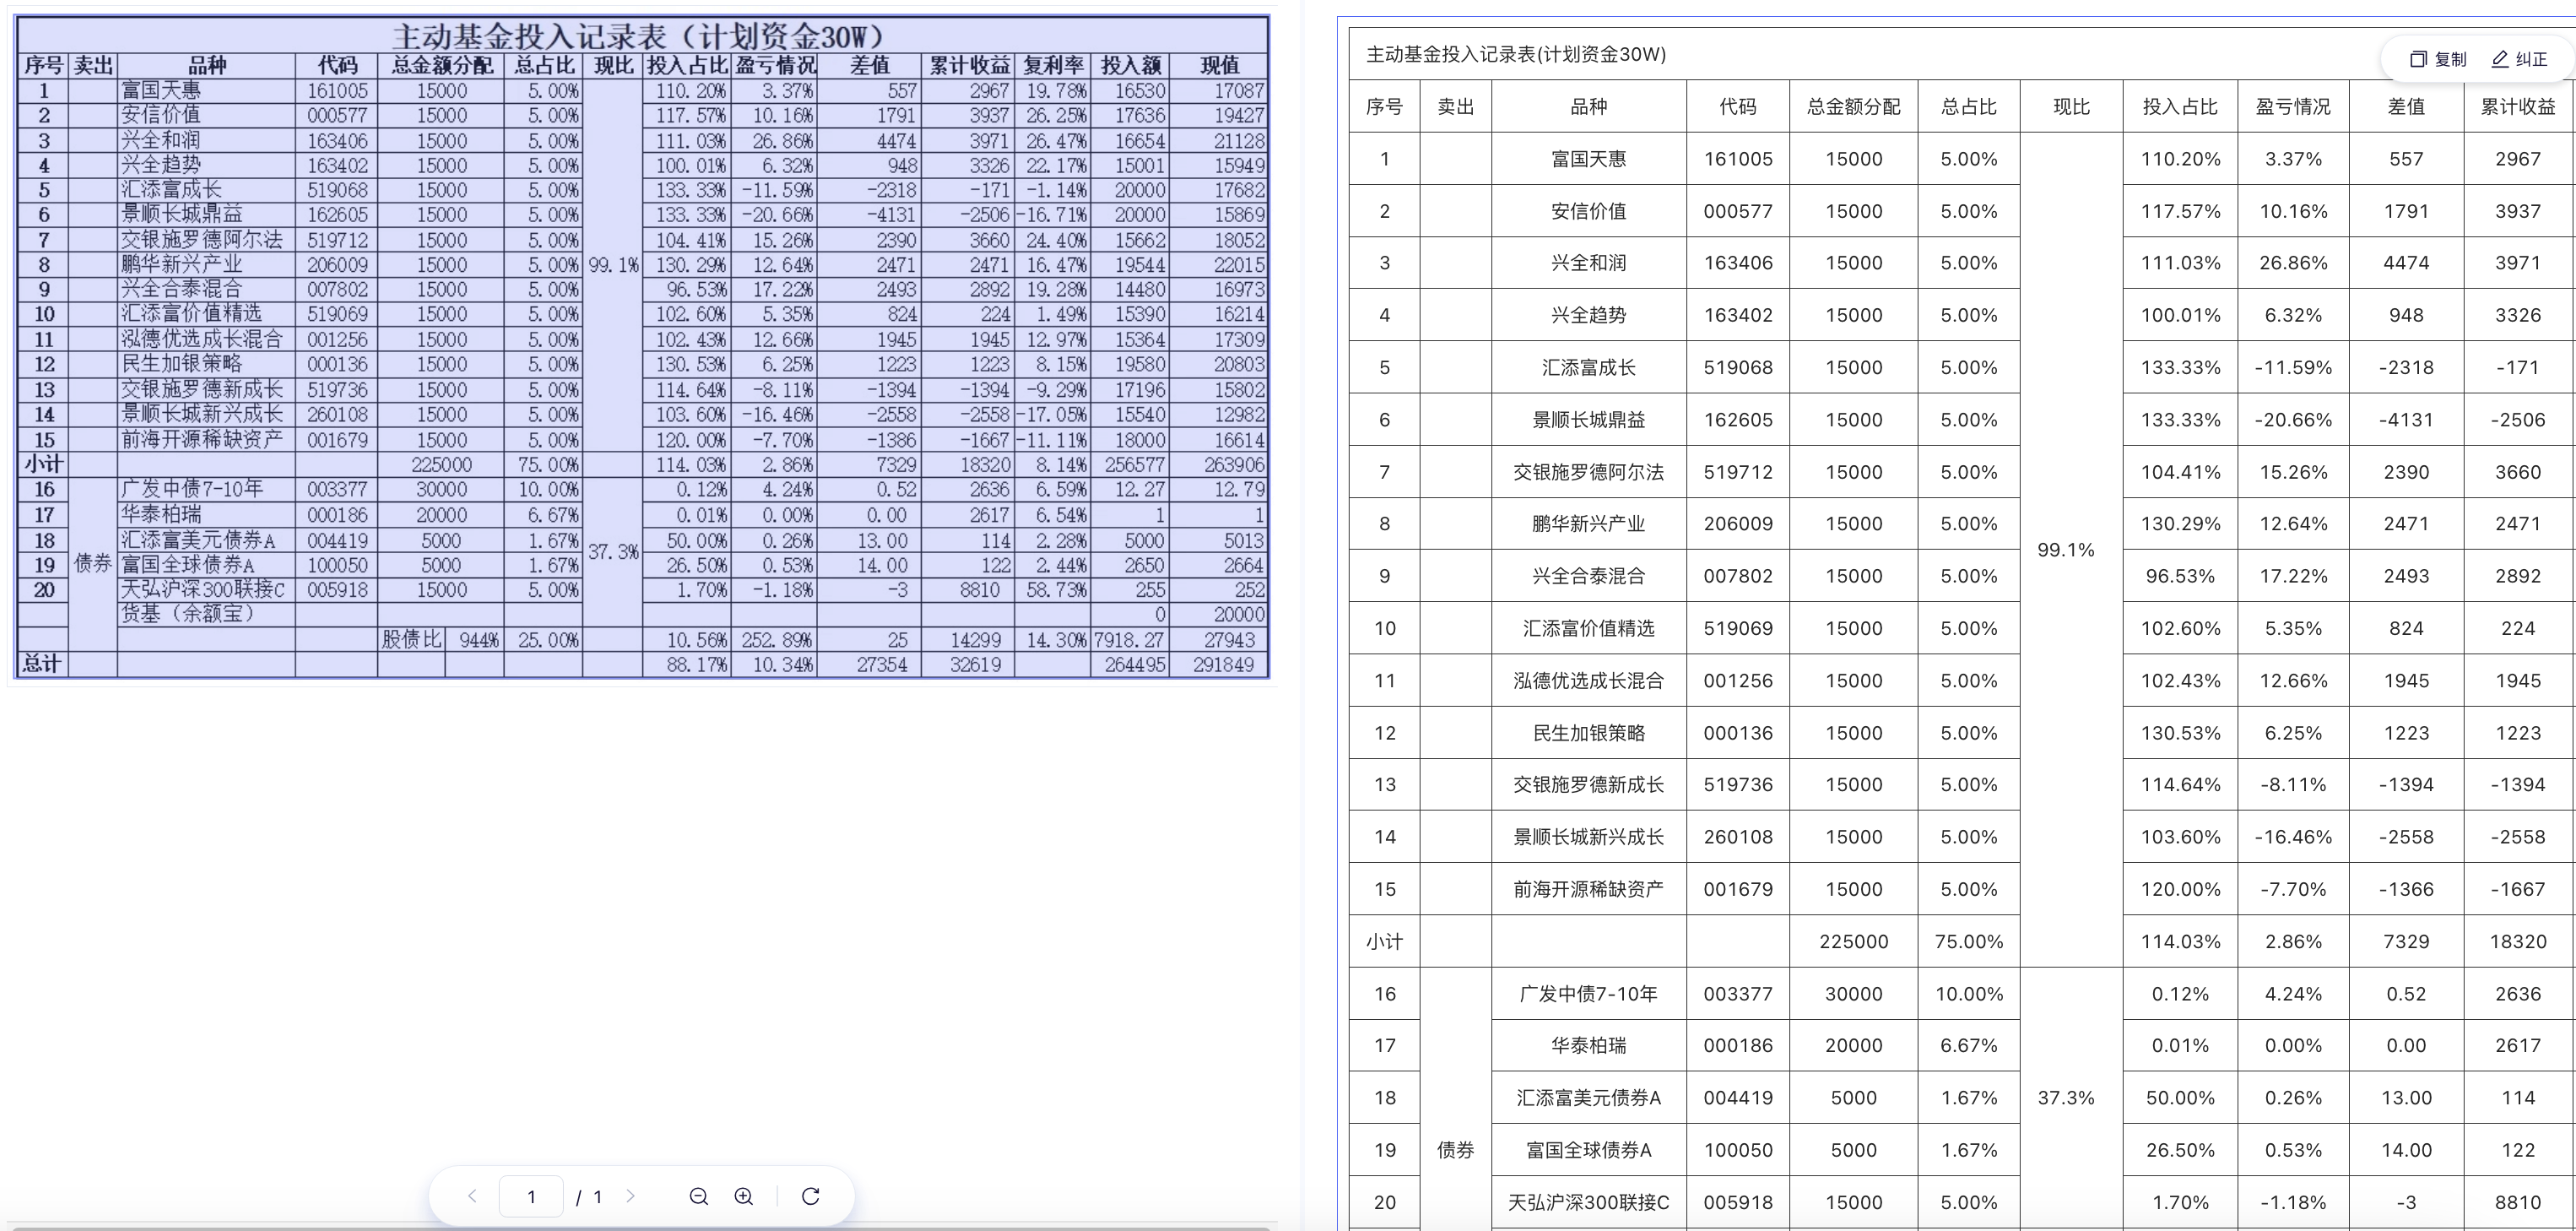Select the merged 债券 cell in results
Screen dimensions: 2576x1231
[x=1455, y=1150]
